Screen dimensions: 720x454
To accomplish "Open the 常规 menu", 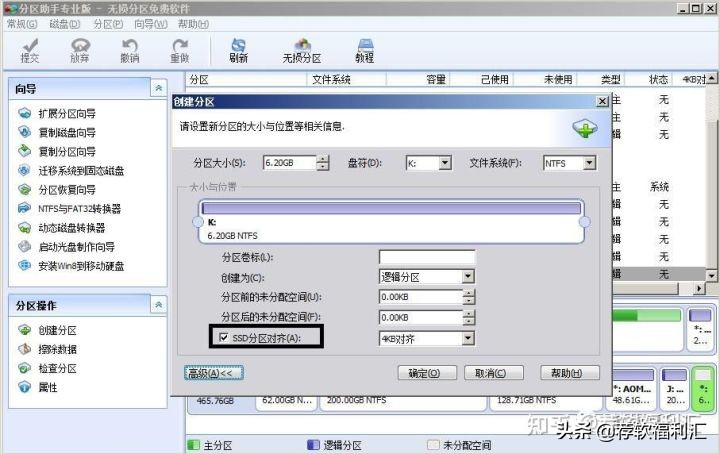I will coord(22,24).
